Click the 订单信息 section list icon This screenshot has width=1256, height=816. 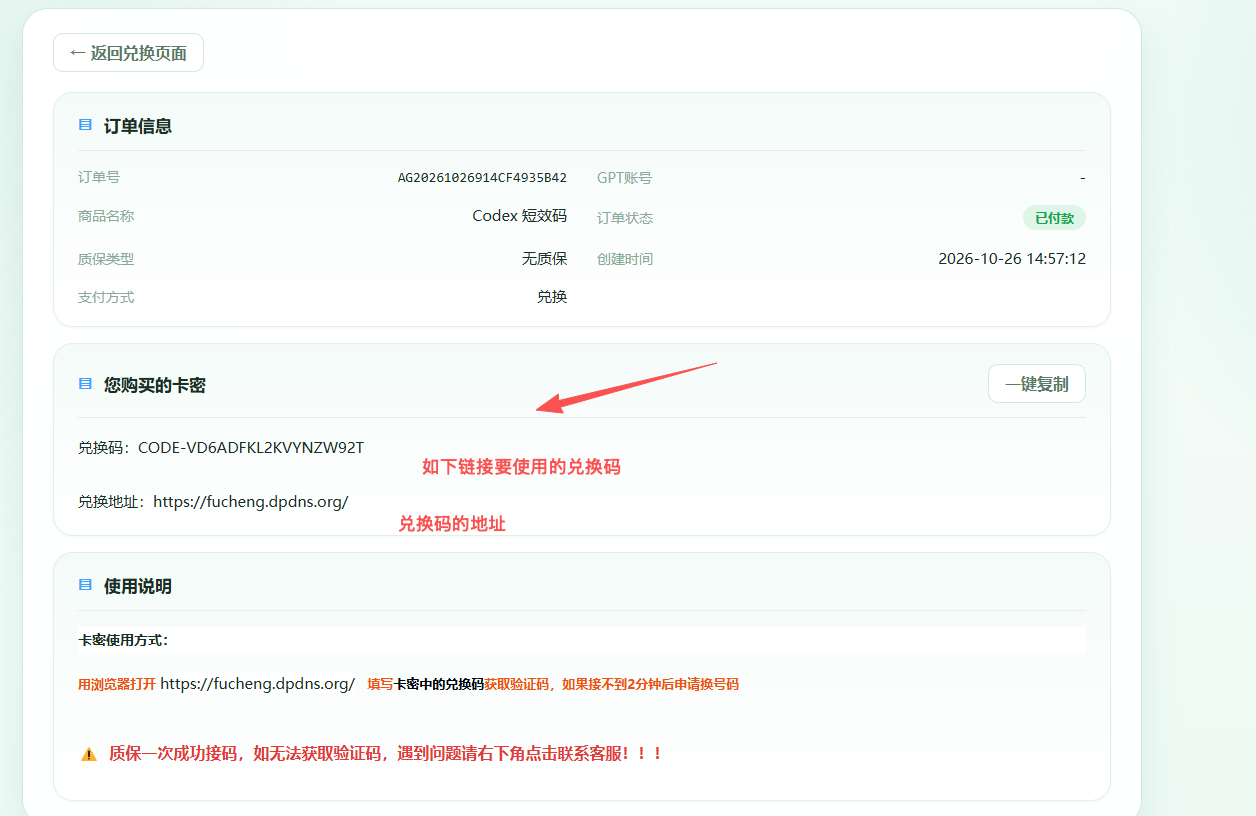coord(85,126)
